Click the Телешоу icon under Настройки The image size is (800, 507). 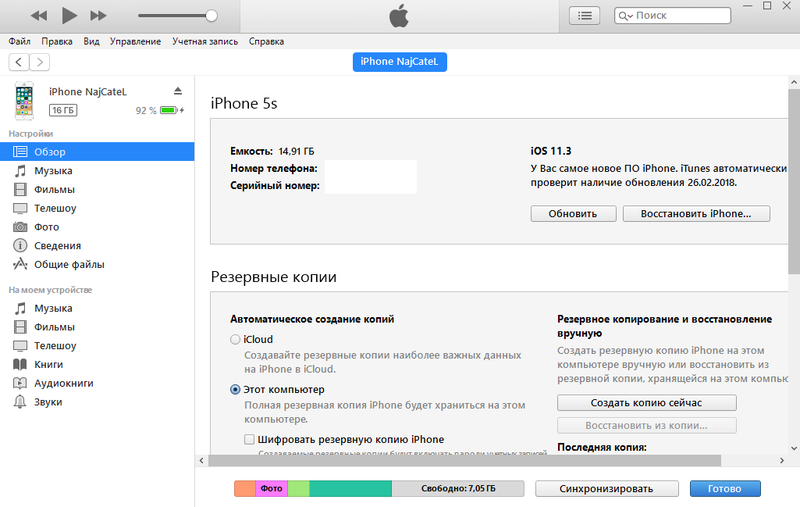click(x=20, y=208)
